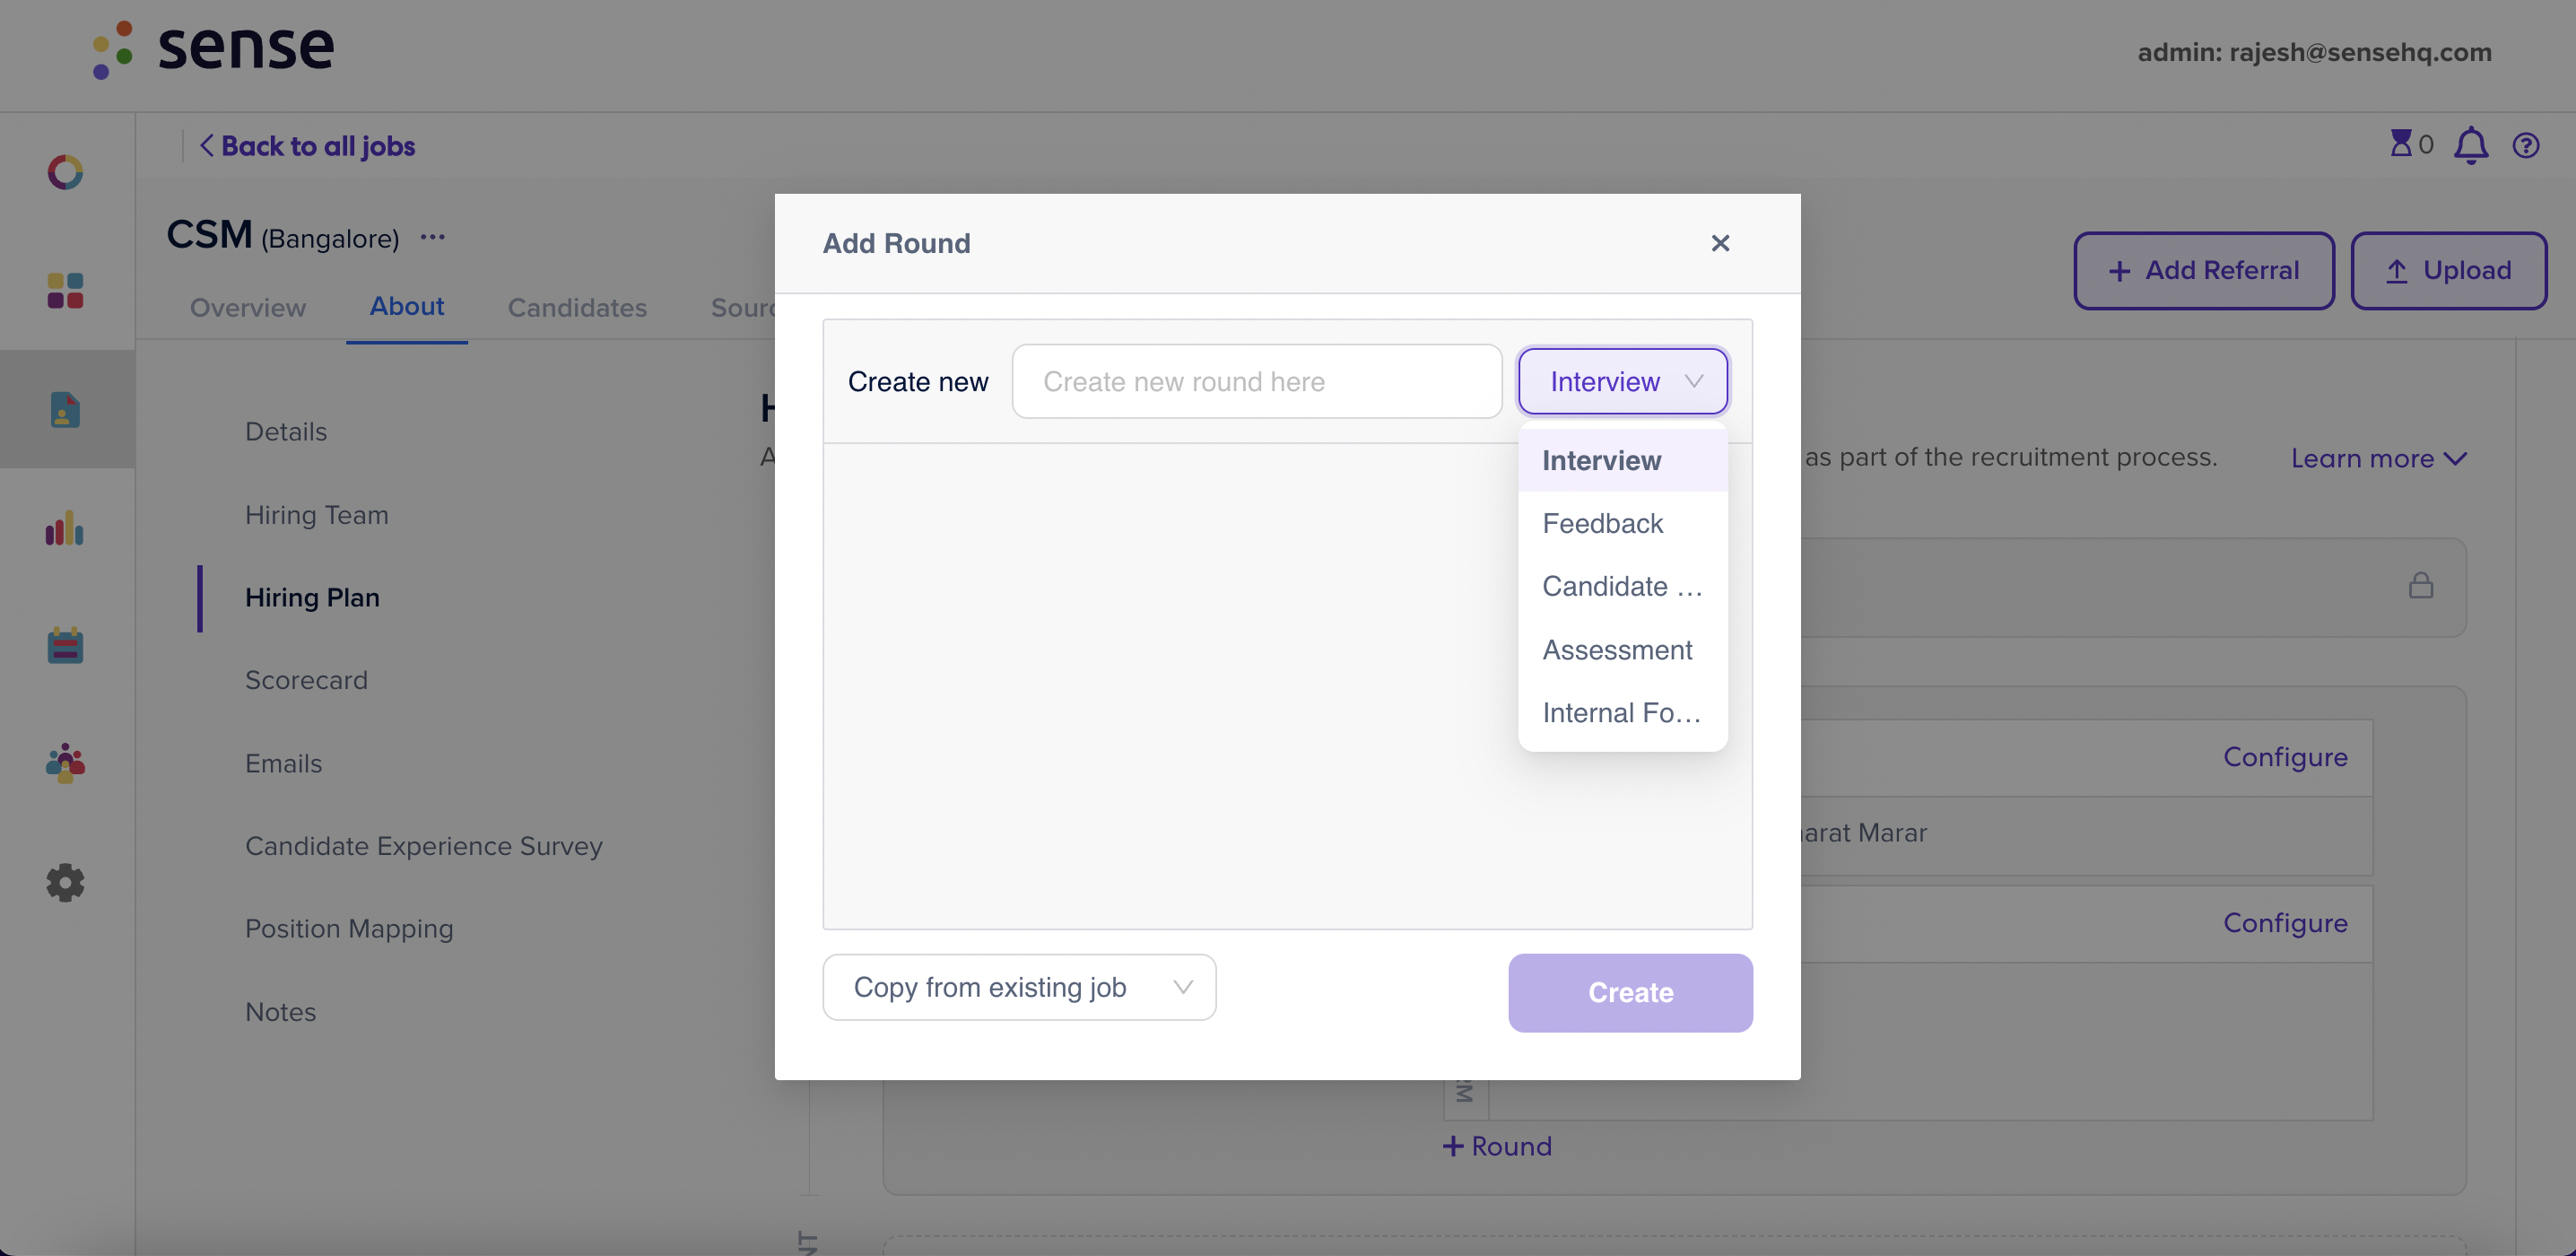Click the help question mark icon
Screen dimensions: 2576x1256
pos(2526,146)
